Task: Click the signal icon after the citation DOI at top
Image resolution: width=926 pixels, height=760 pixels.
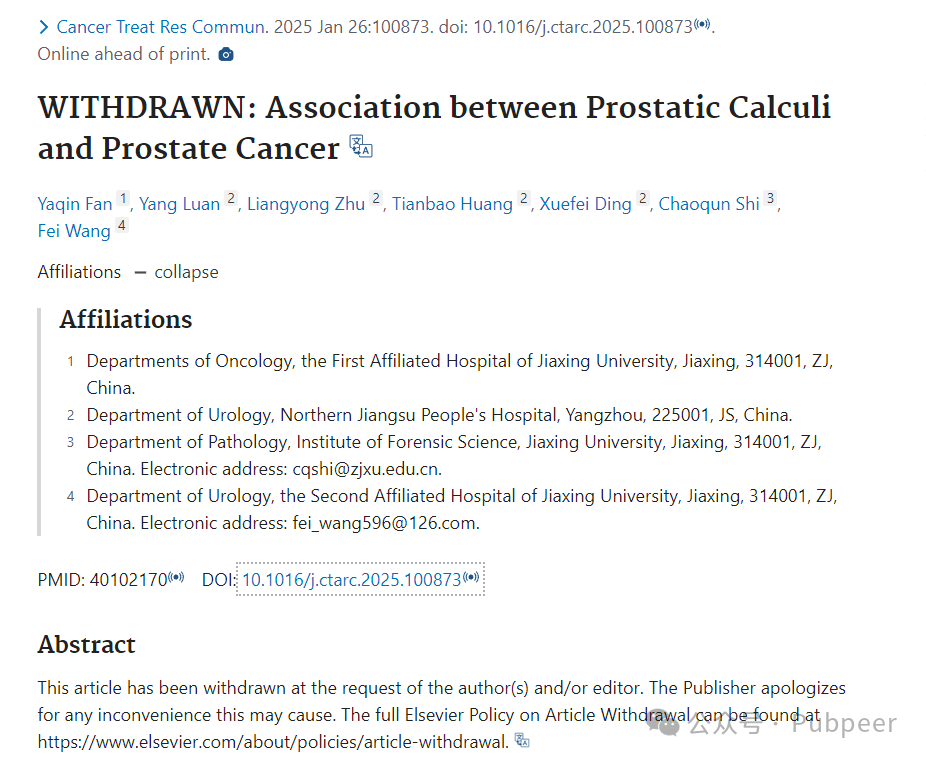Action: (702, 24)
